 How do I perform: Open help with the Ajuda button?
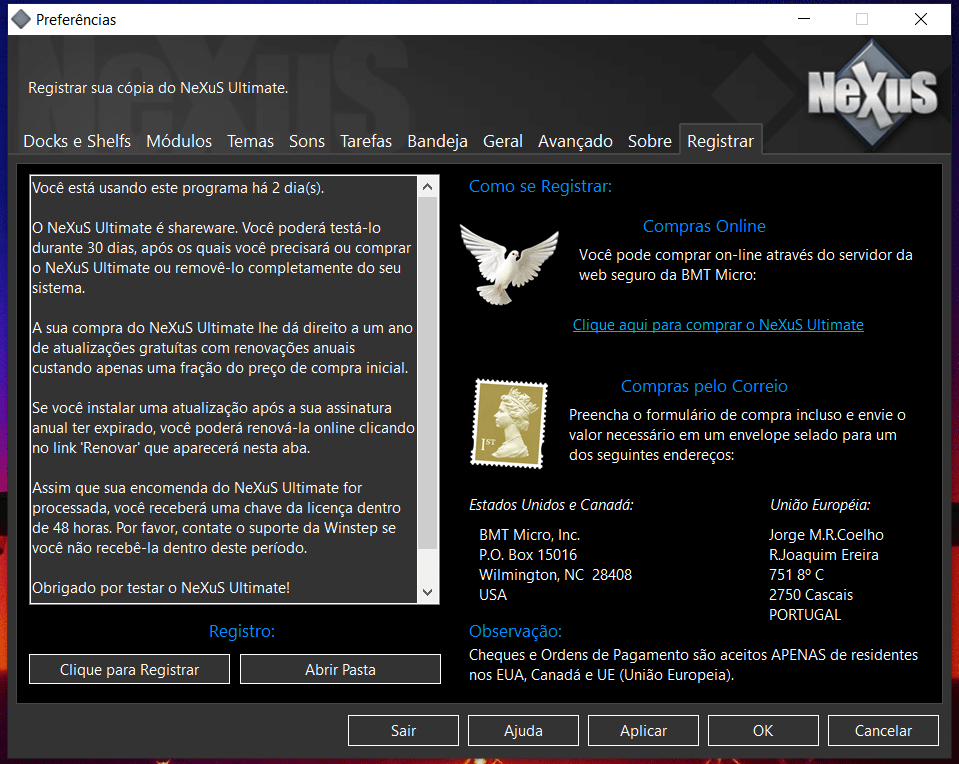pyautogui.click(x=523, y=731)
